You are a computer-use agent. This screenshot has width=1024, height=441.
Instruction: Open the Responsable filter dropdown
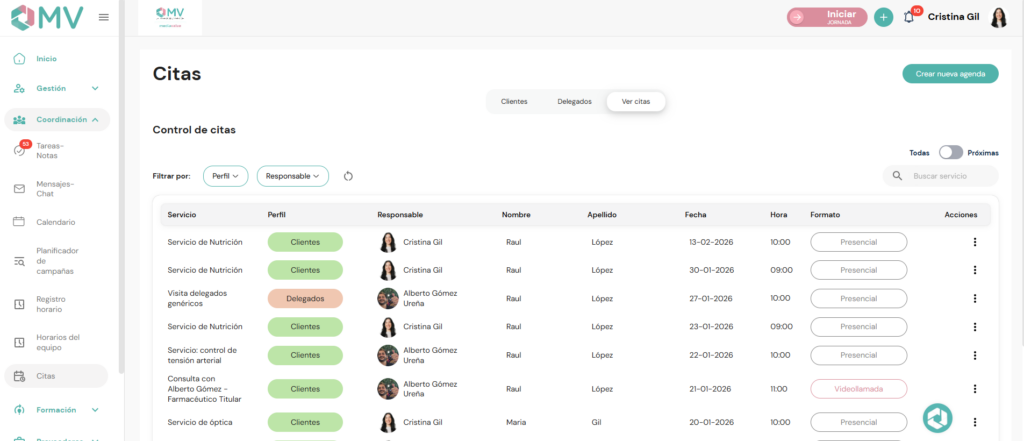[292, 176]
